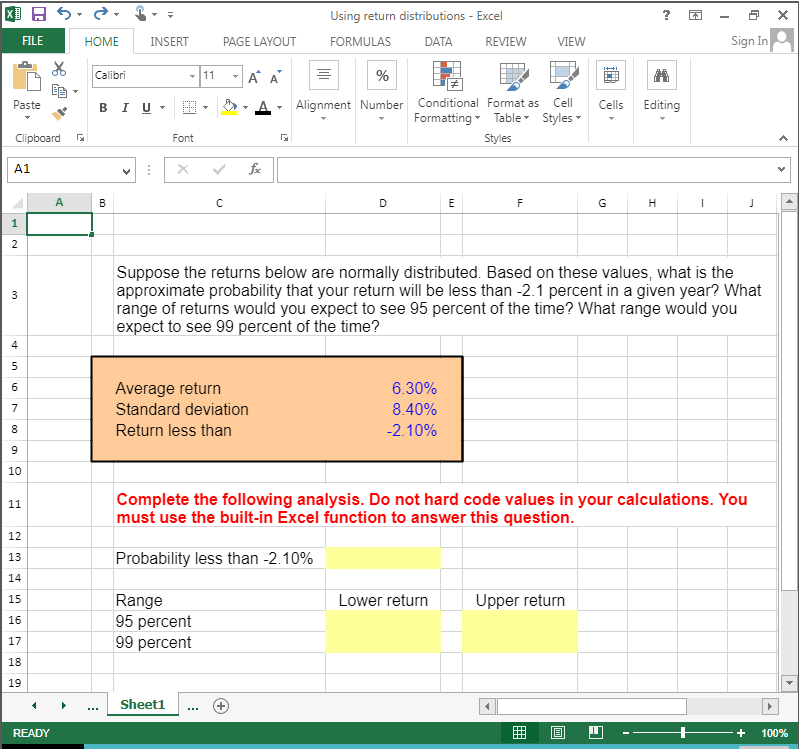Open the Editing binoculars group
The image size is (799, 750).
click(x=661, y=91)
